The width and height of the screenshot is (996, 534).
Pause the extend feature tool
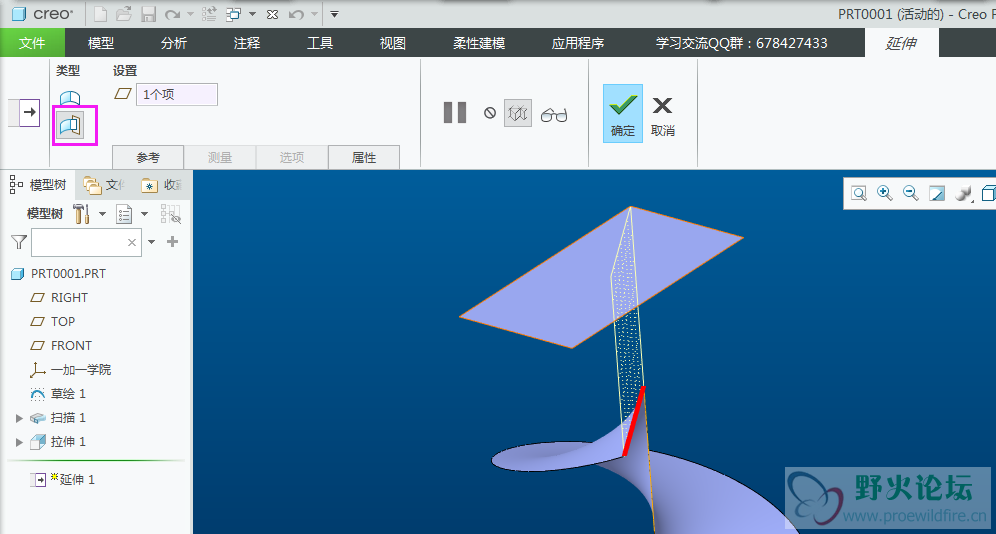455,113
